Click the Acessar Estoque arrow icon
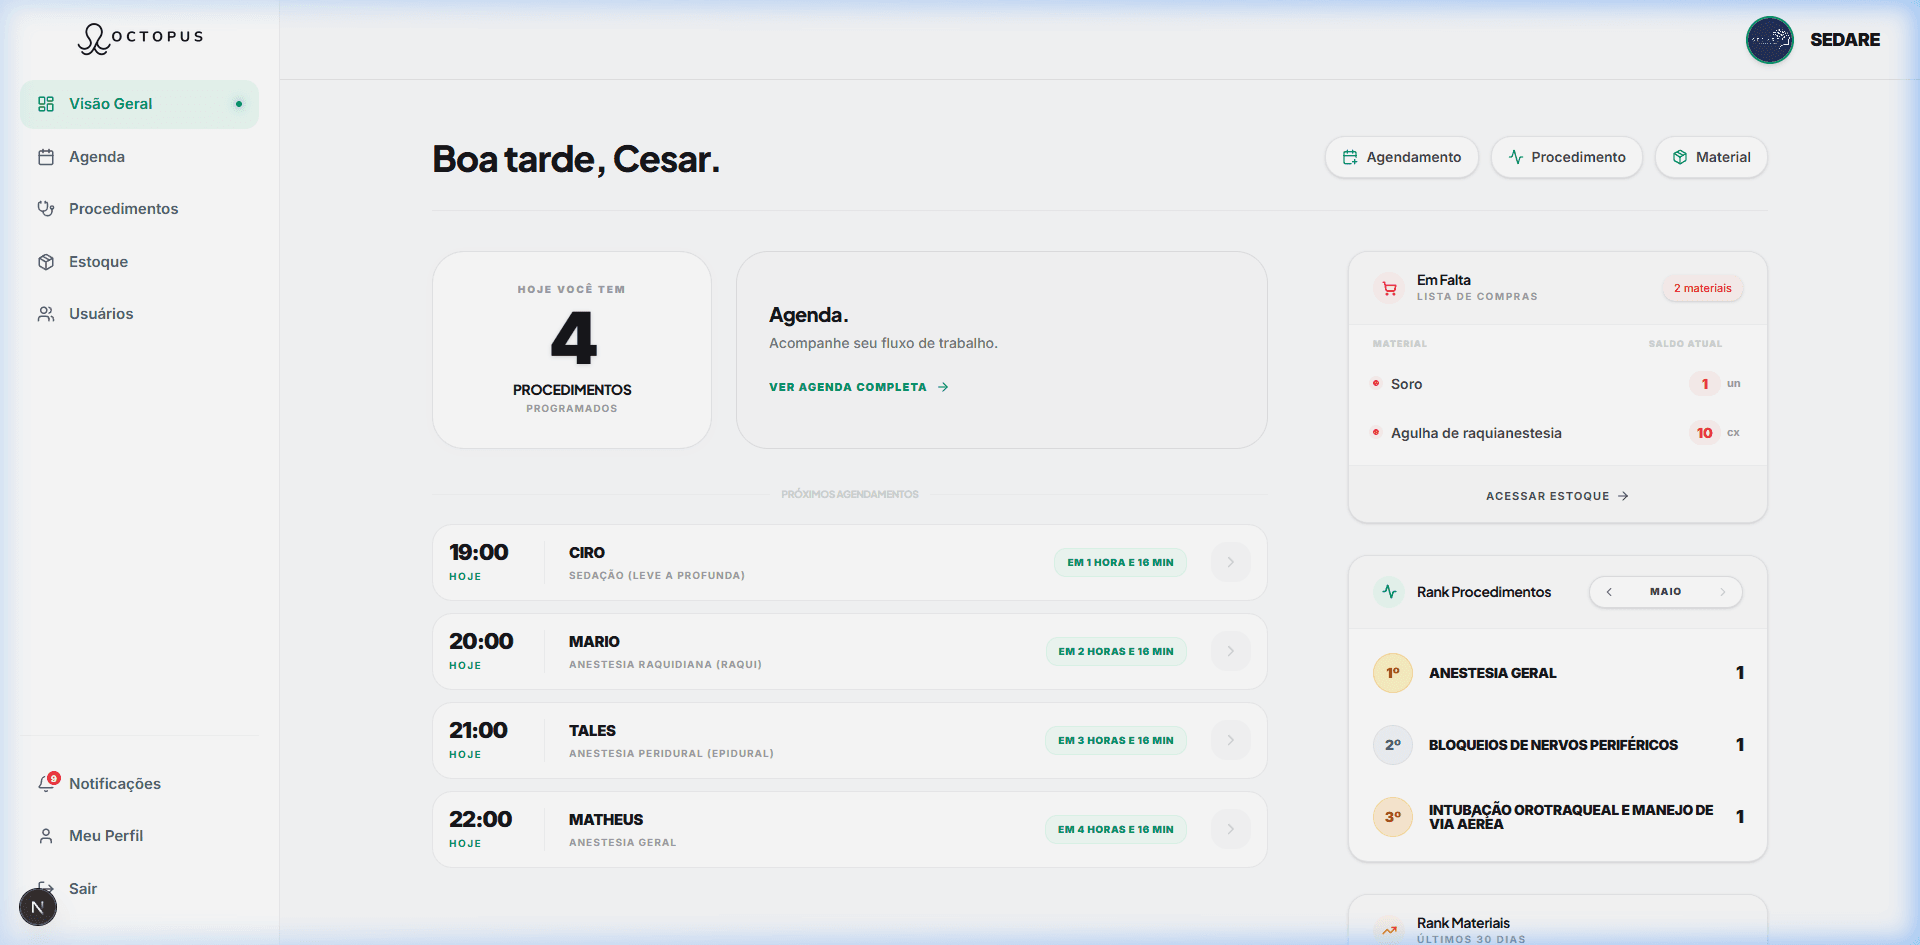 pyautogui.click(x=1623, y=496)
